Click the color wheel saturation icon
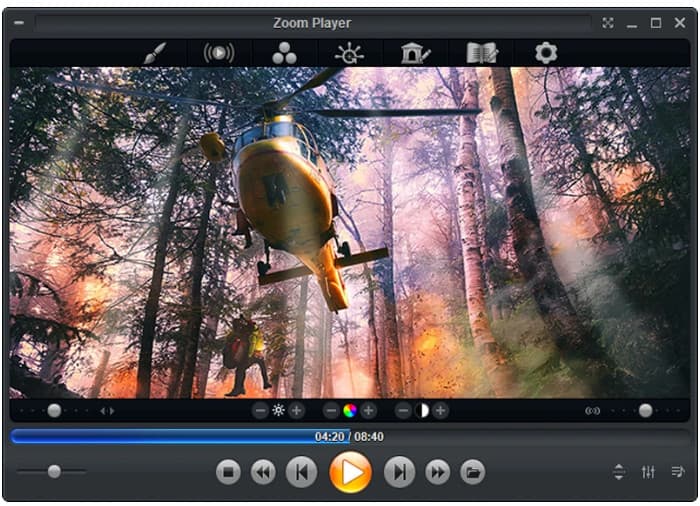700x506 pixels. (350, 410)
